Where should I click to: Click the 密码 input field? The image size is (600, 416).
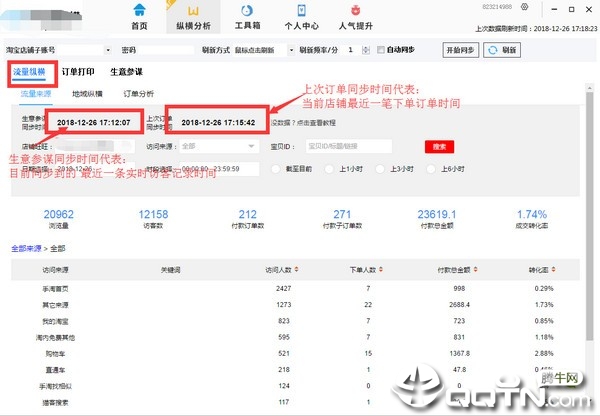point(166,50)
